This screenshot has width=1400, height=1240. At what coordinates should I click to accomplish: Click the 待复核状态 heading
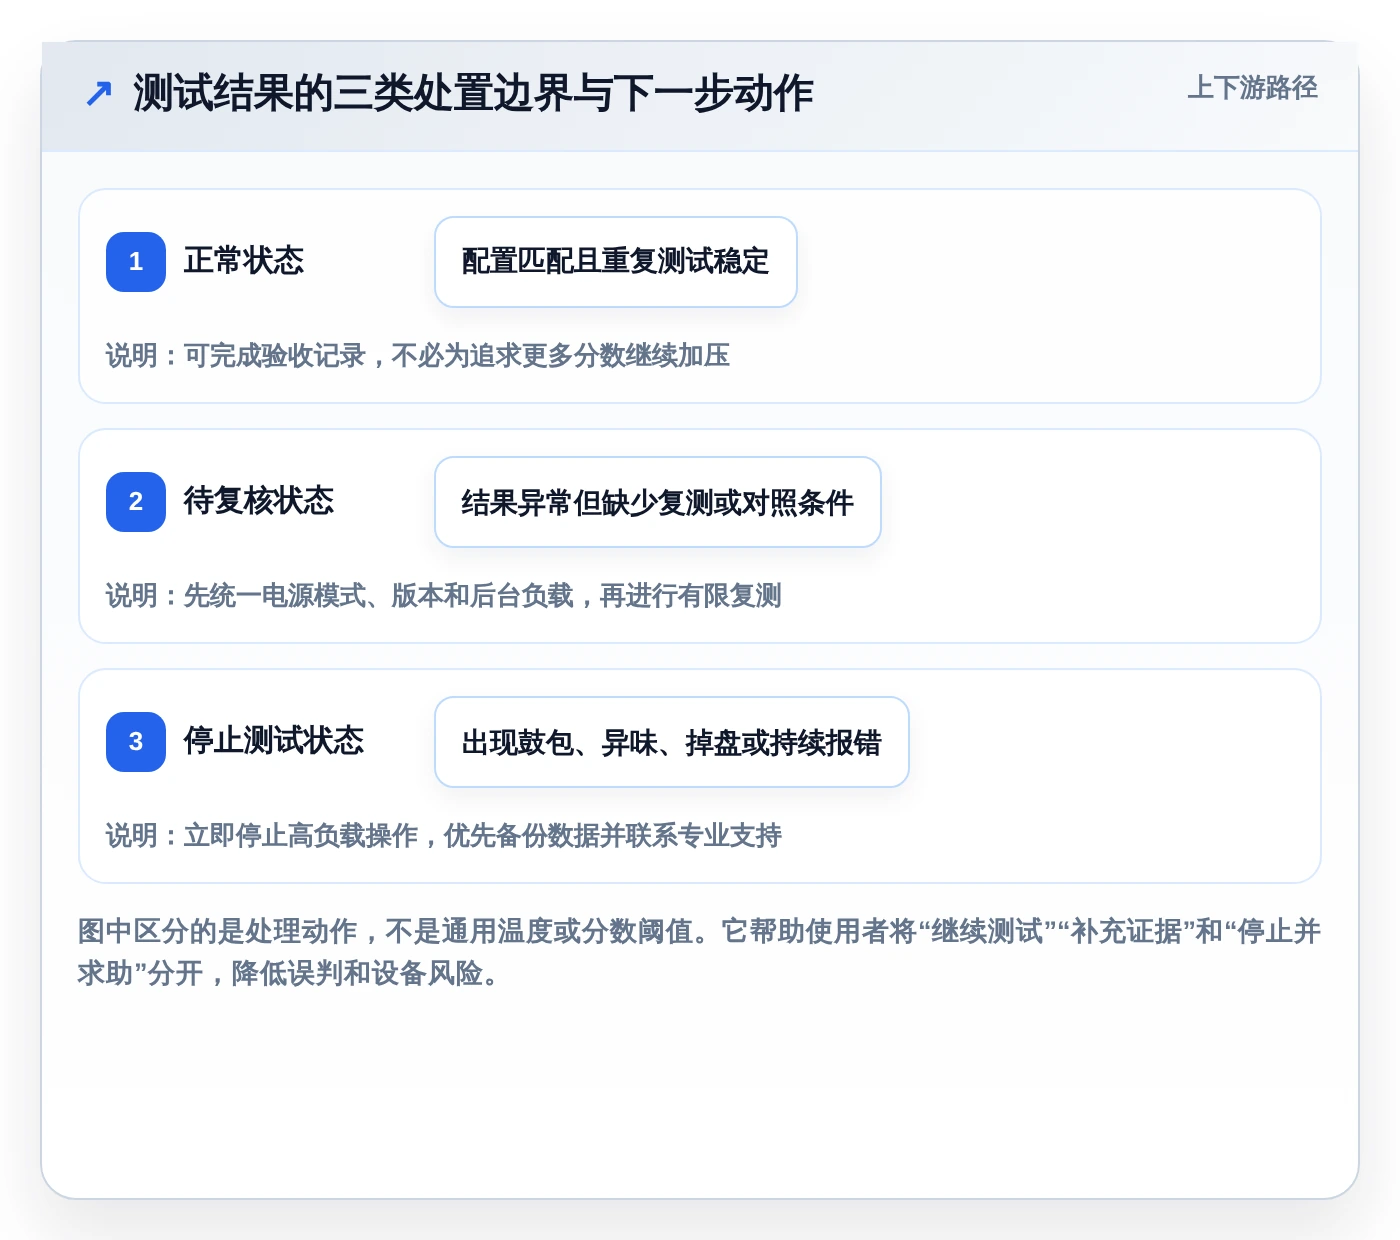pyautogui.click(x=259, y=501)
